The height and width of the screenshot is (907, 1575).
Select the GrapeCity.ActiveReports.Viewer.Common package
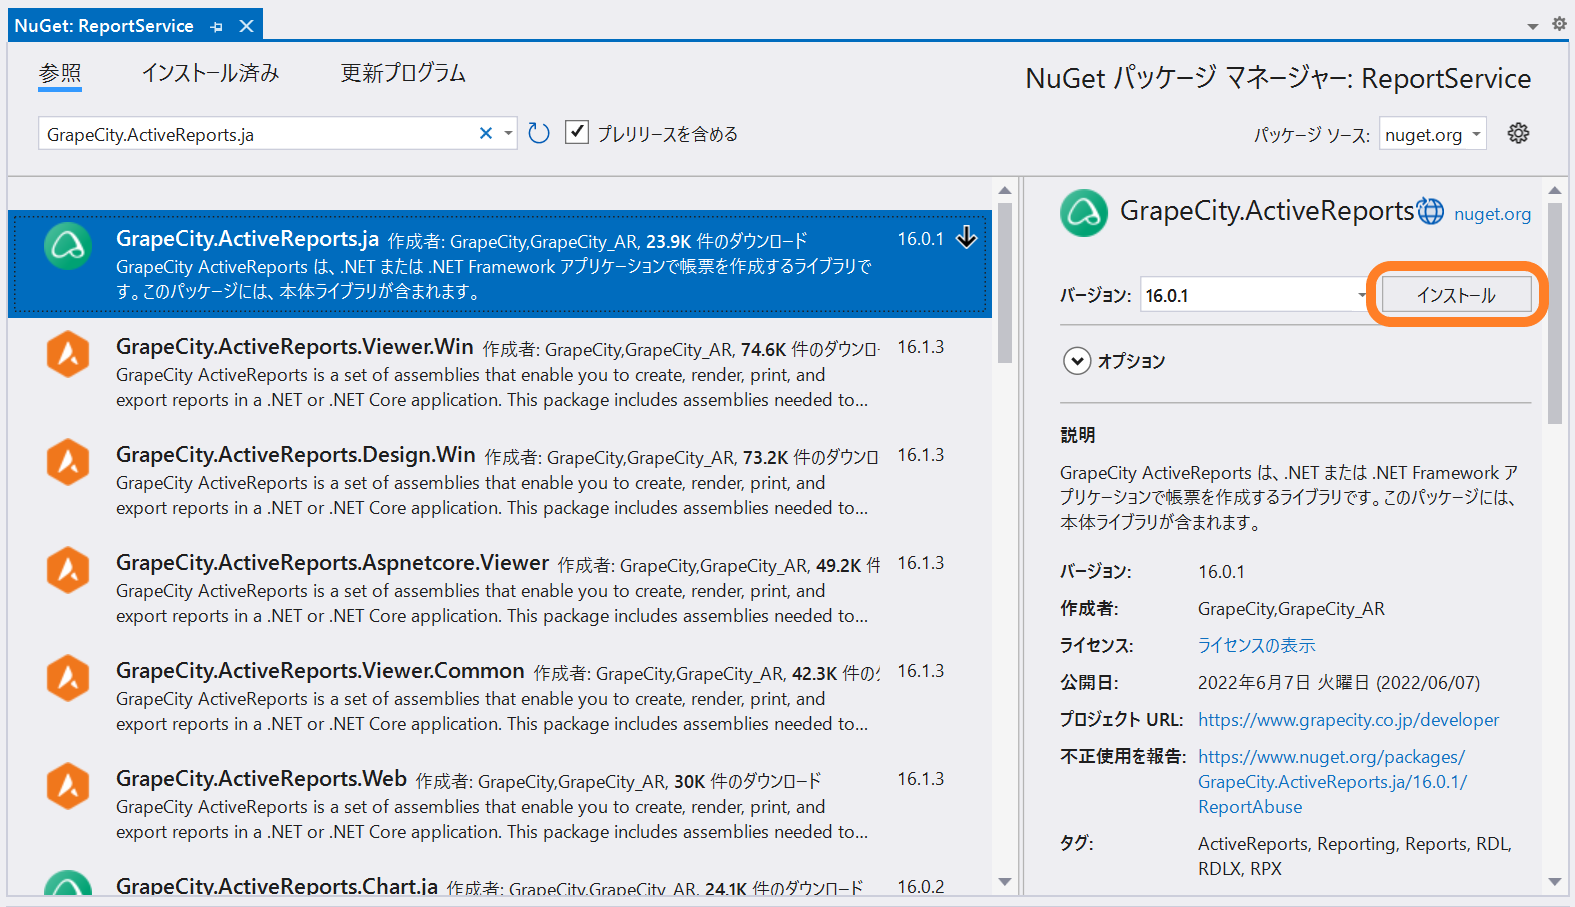coord(499,696)
